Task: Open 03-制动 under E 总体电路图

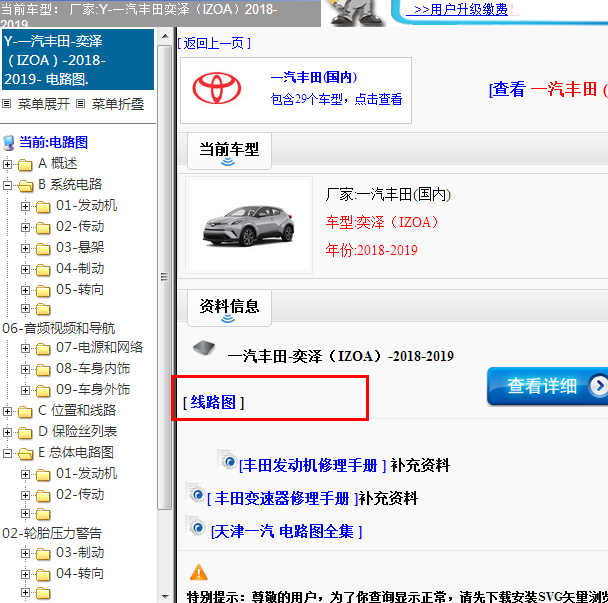Action: click(x=80, y=552)
